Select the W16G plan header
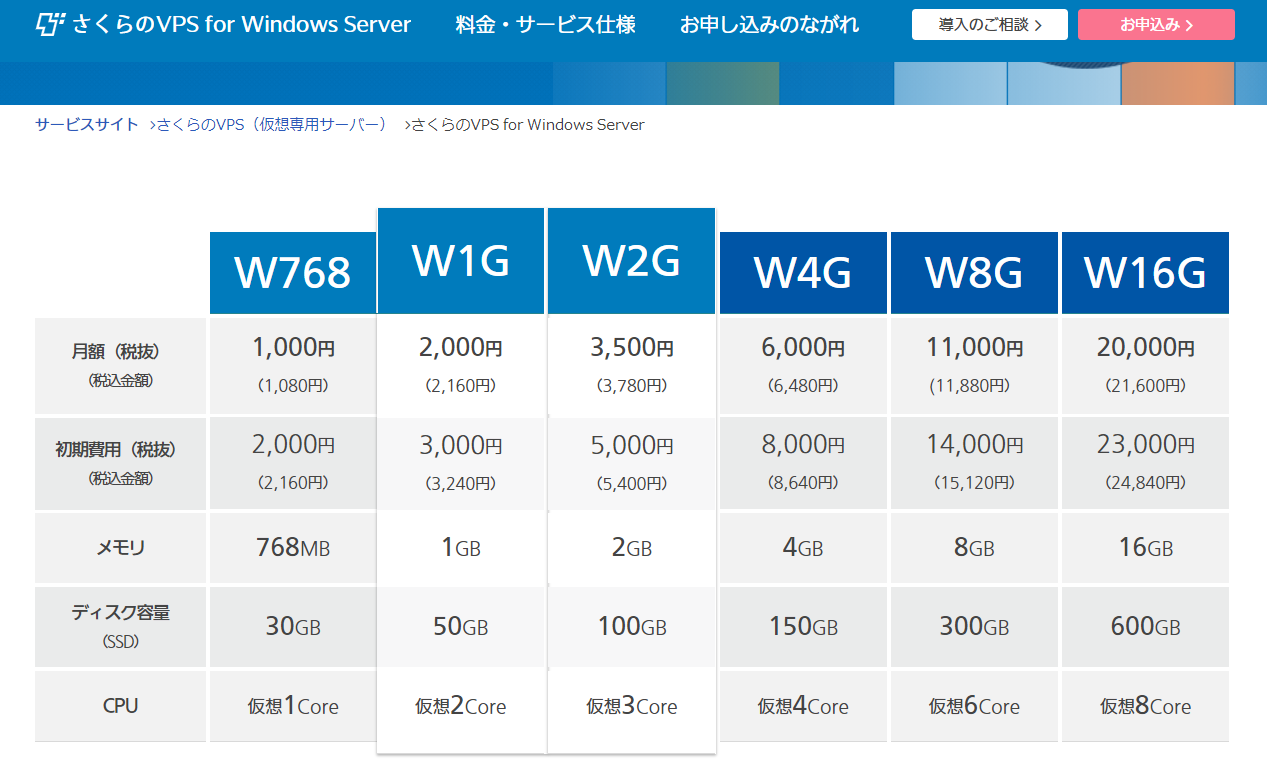Image resolution: width=1267 pixels, height=780 pixels. (x=1146, y=273)
